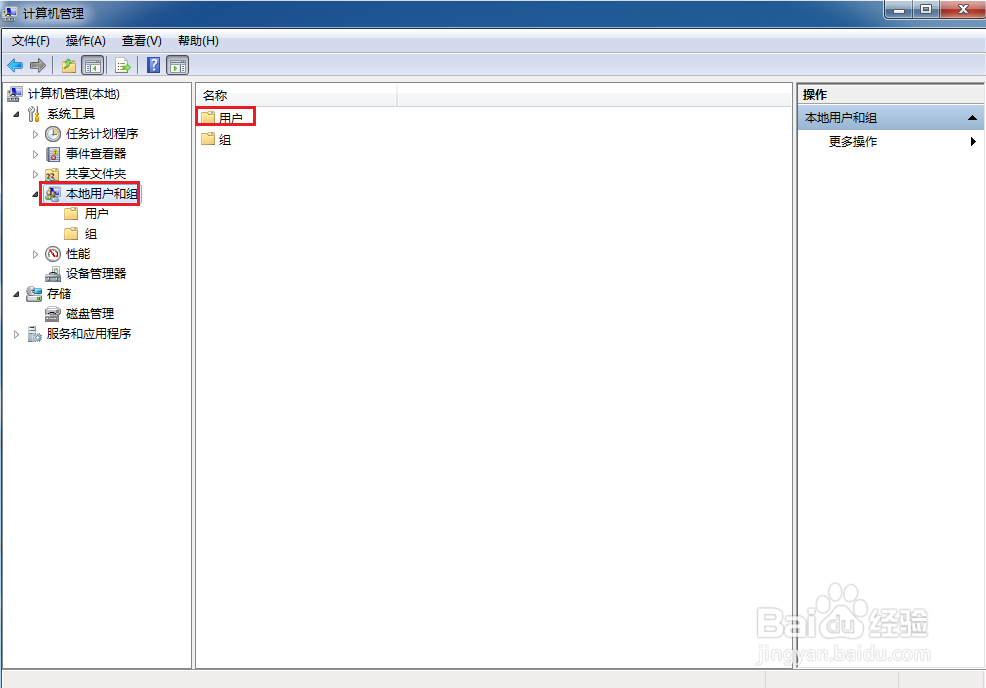Select 性能 tree item
This screenshot has width=986, height=688.
[x=78, y=253]
